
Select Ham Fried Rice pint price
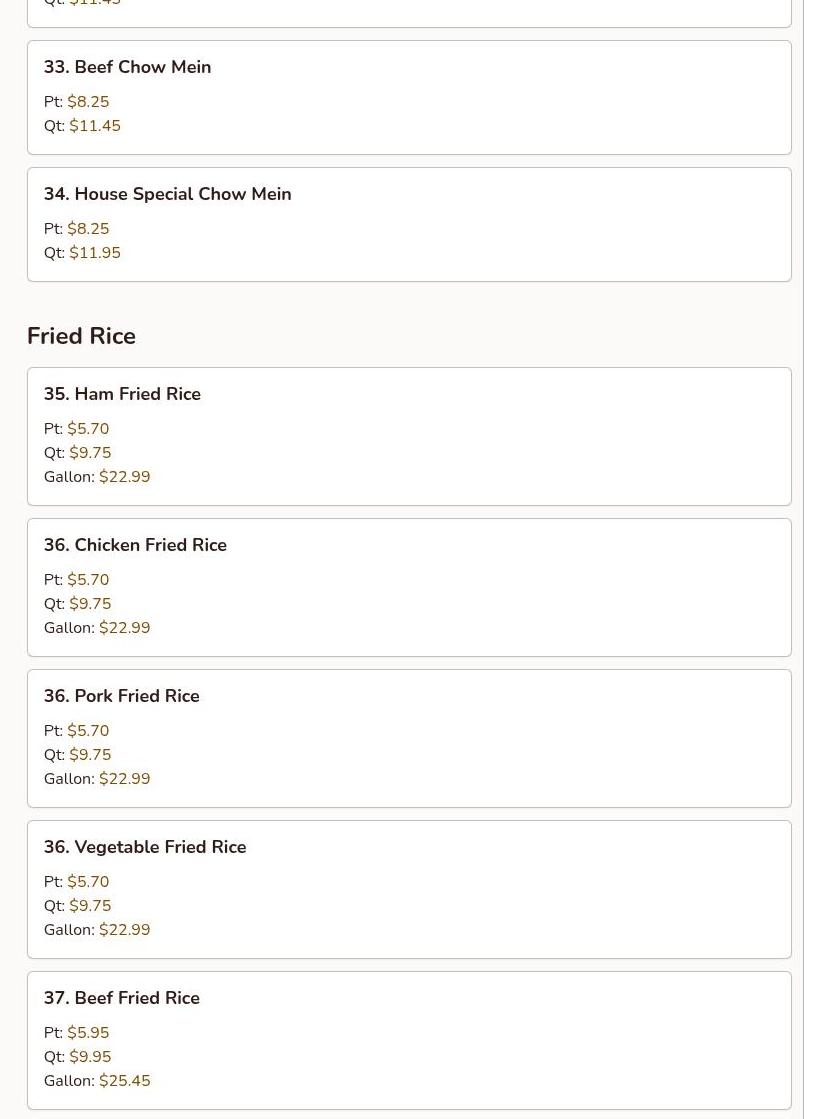tap(88, 429)
